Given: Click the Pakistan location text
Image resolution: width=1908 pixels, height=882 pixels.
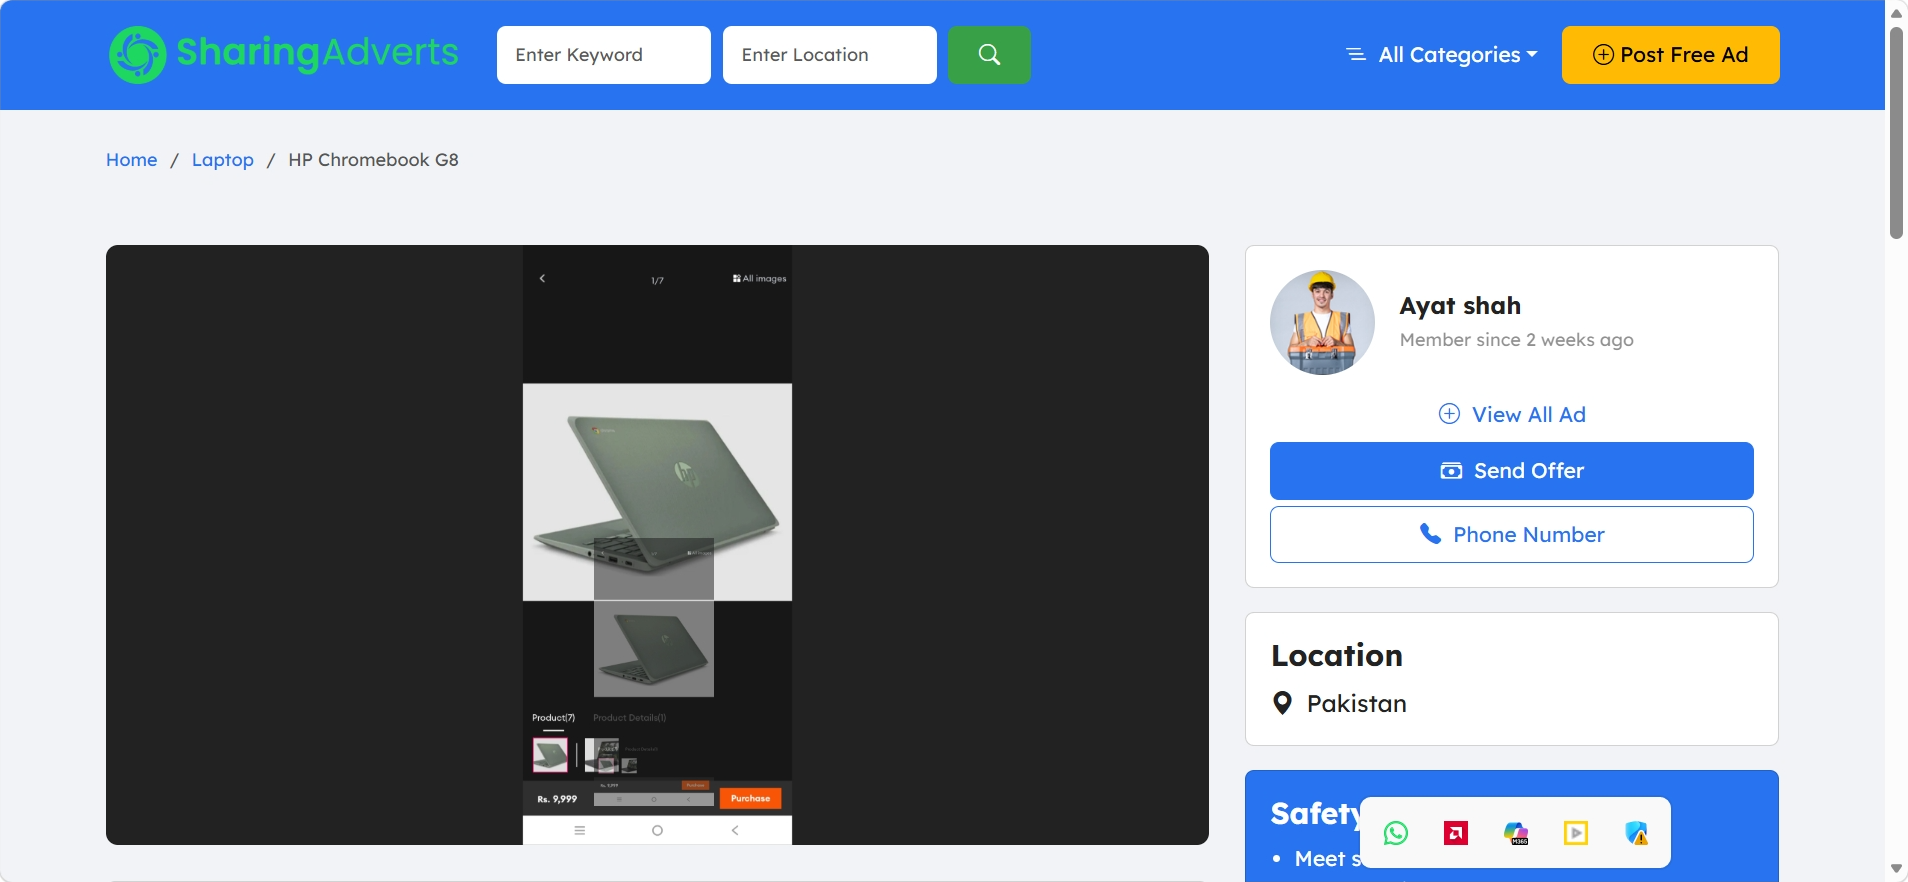Looking at the screenshot, I should (1357, 704).
